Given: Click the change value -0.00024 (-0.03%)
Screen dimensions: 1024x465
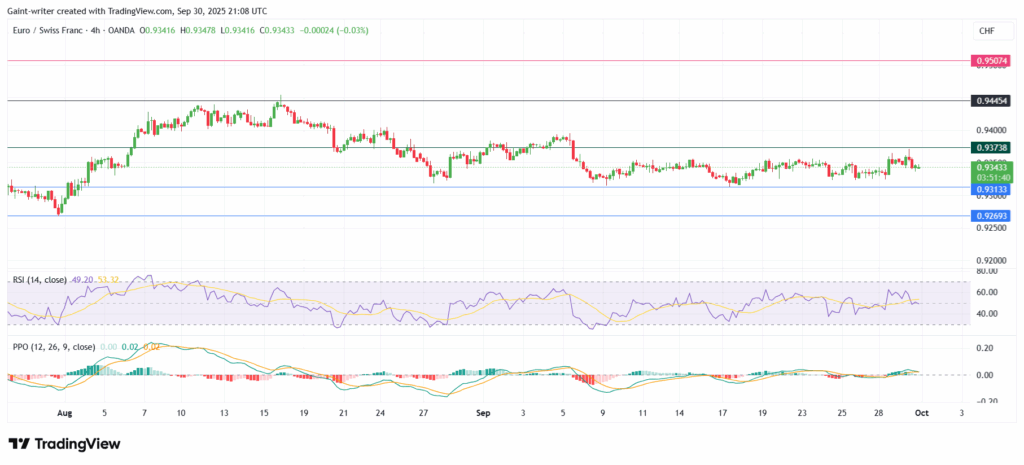Looking at the screenshot, I should (336, 31).
